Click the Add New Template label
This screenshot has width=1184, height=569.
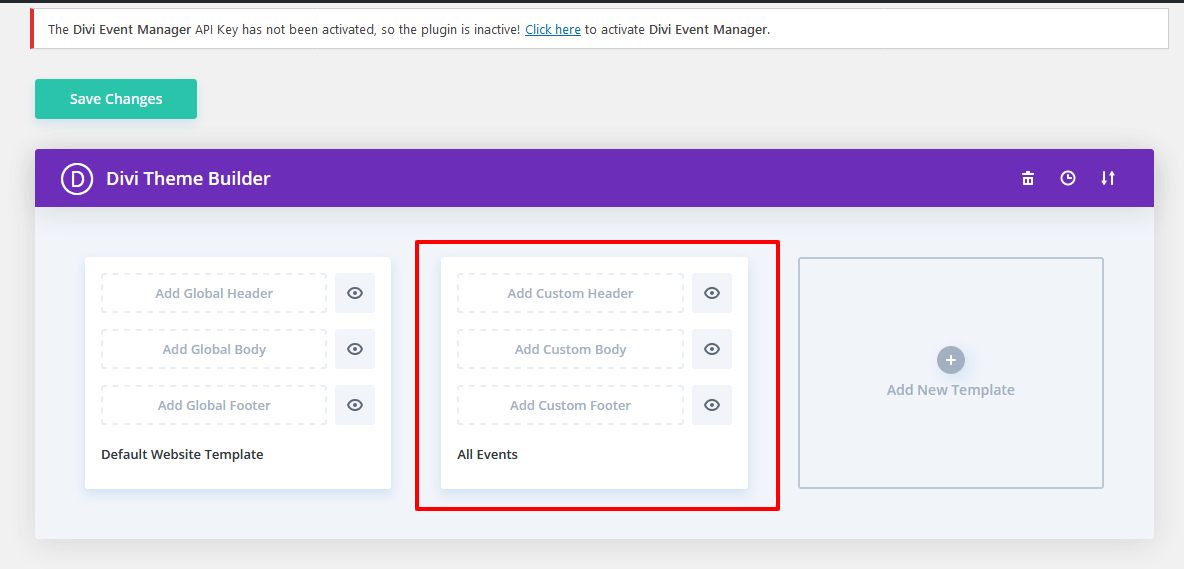coord(951,390)
